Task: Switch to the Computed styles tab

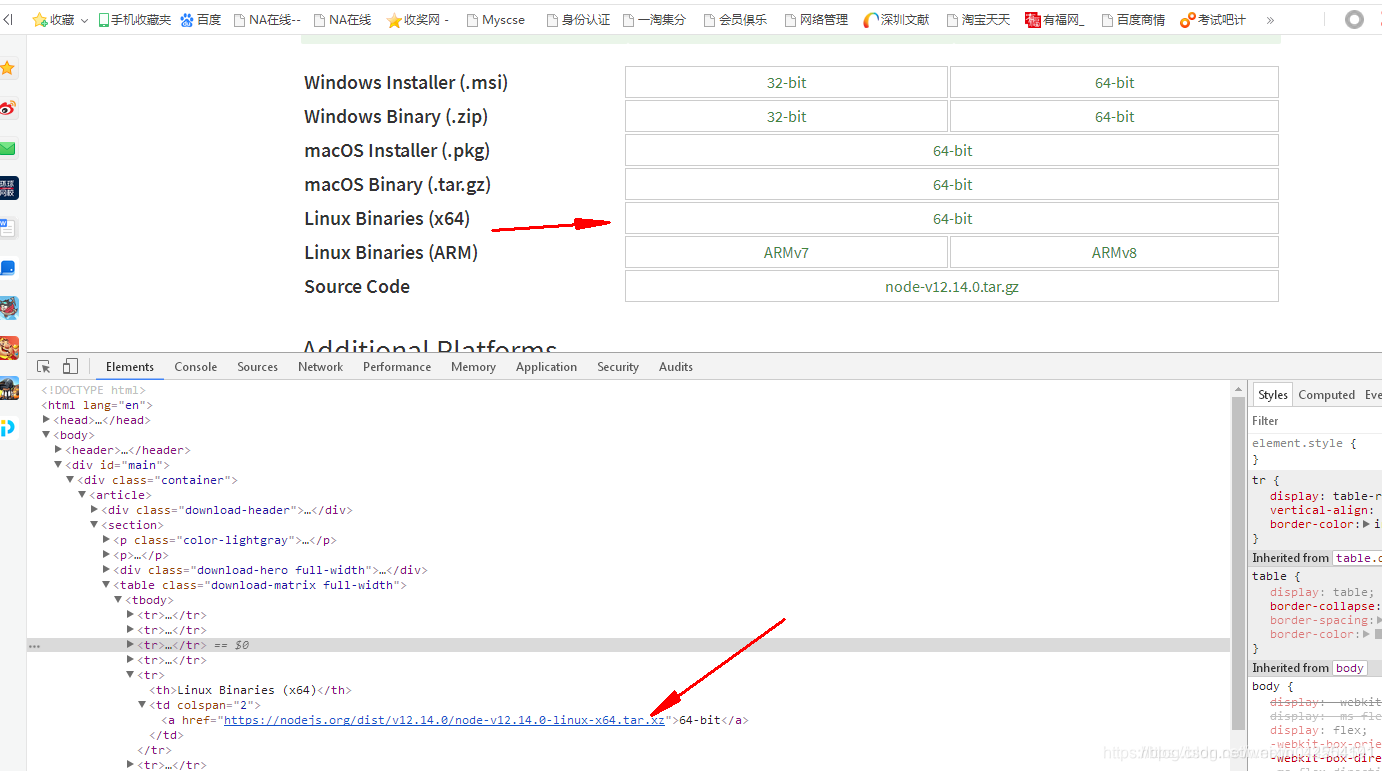Action: 1326,395
